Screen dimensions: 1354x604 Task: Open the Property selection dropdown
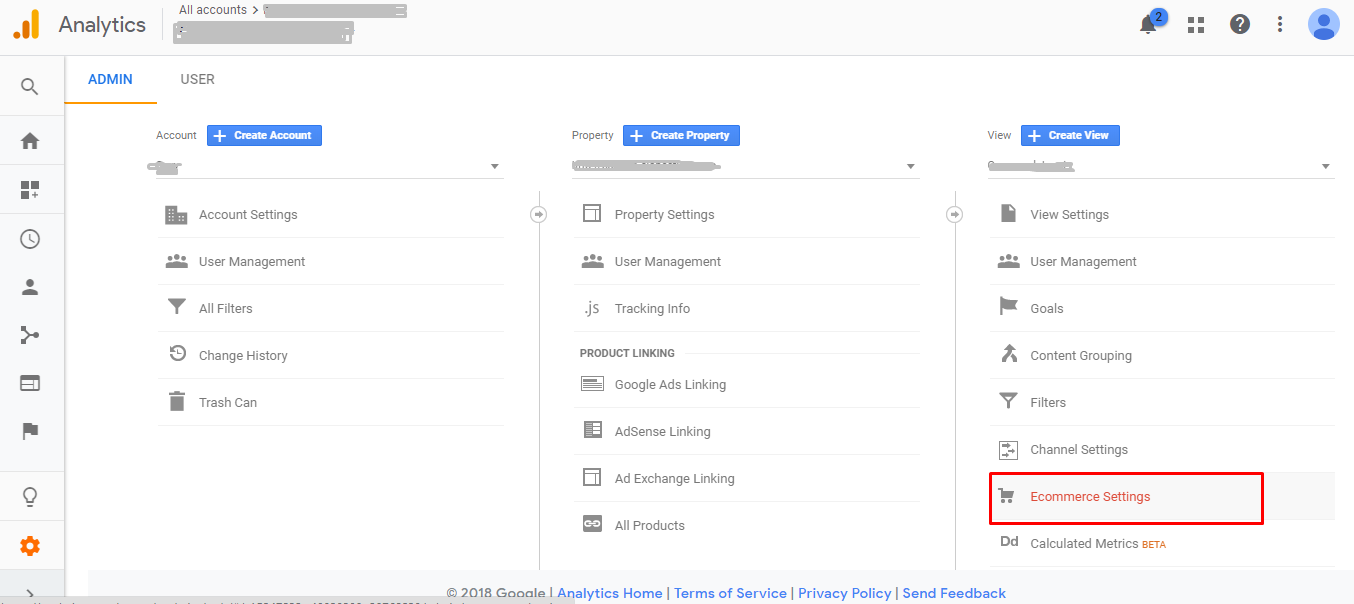(x=746, y=166)
